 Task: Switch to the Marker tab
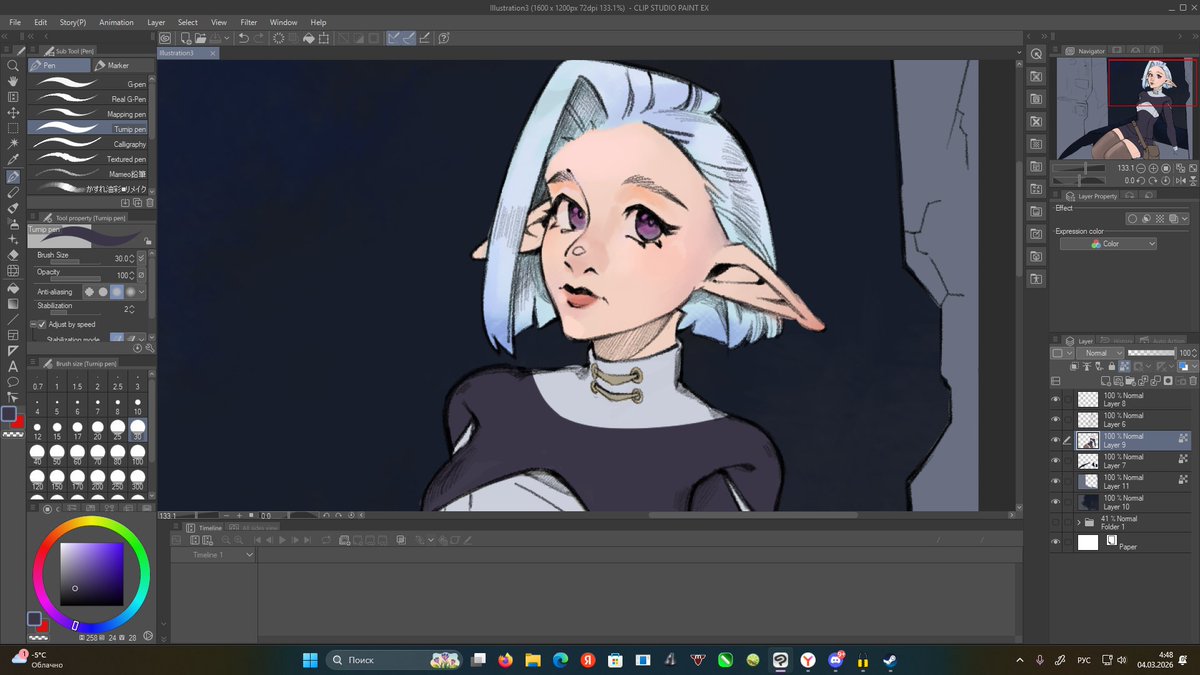click(118, 65)
